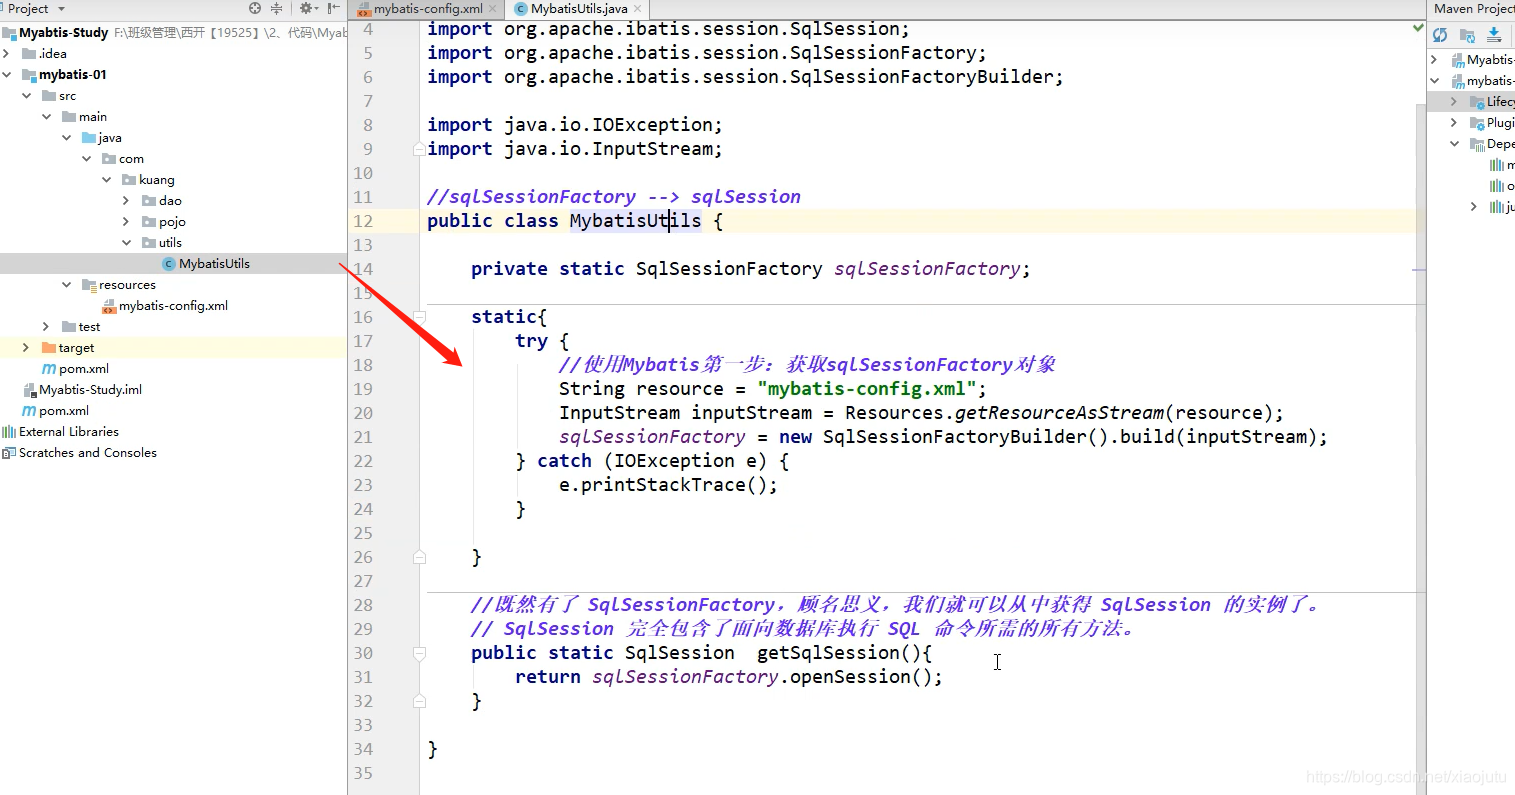The height and width of the screenshot is (795, 1515).
Task: Click e.printStackTrace() on line 23
Action: coord(668,485)
